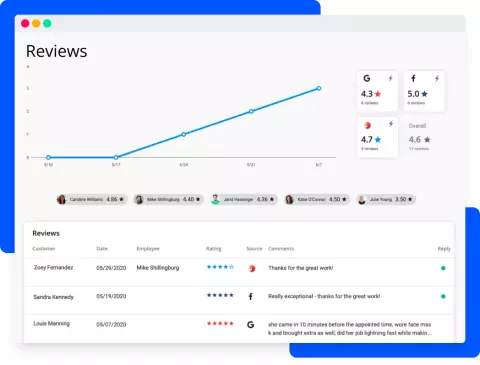Click the Google logo in the 4.3 rating card

pyautogui.click(x=367, y=78)
